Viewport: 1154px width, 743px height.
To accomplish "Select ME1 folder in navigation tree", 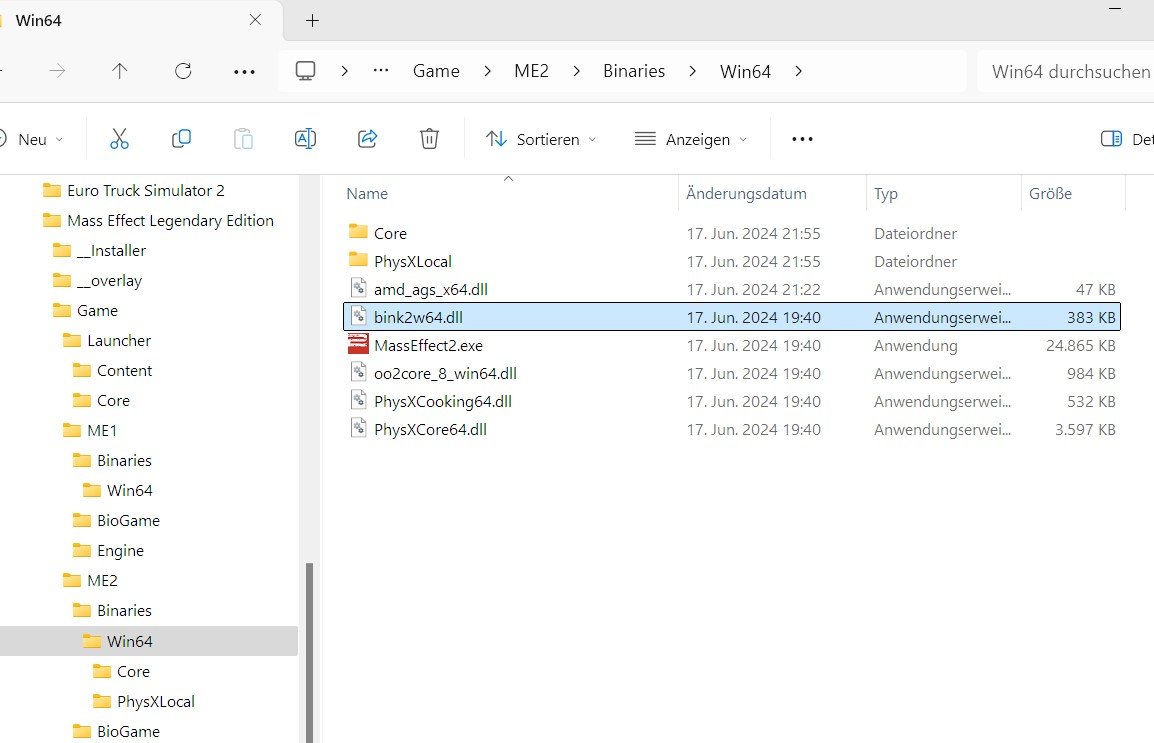I will coord(102,430).
